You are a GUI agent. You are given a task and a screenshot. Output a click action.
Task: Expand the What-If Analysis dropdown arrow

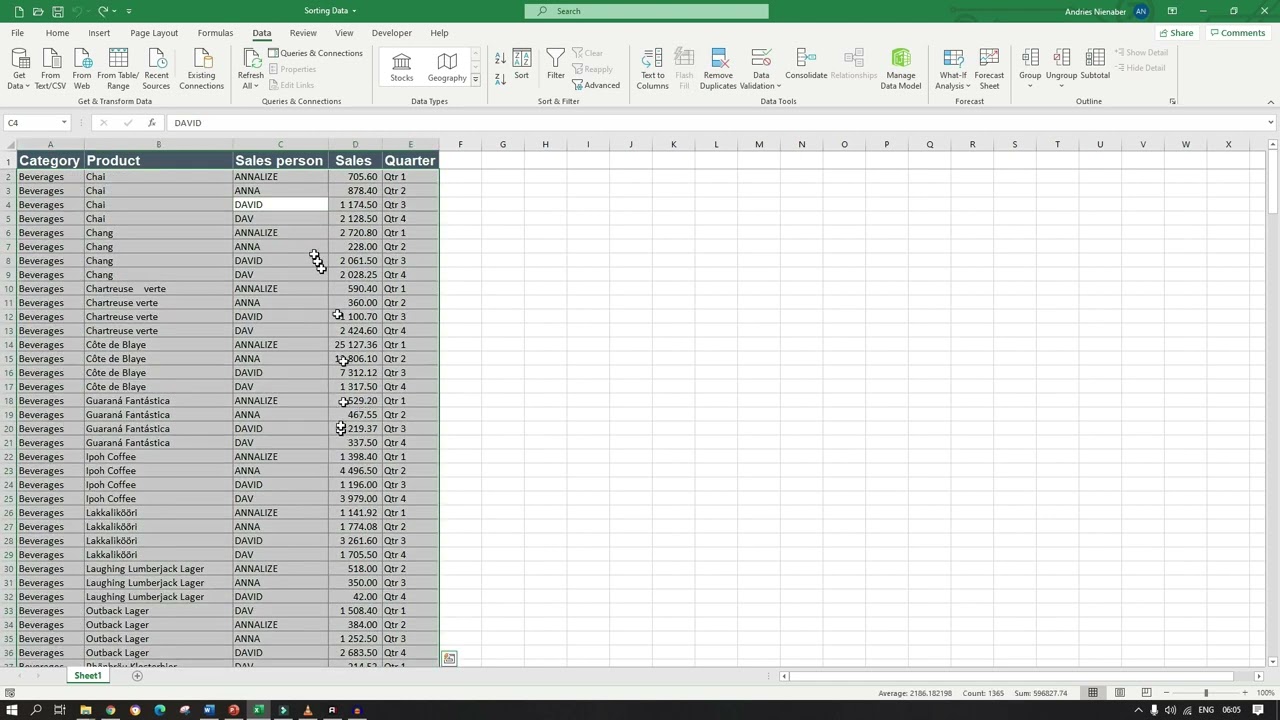[x=968, y=86]
